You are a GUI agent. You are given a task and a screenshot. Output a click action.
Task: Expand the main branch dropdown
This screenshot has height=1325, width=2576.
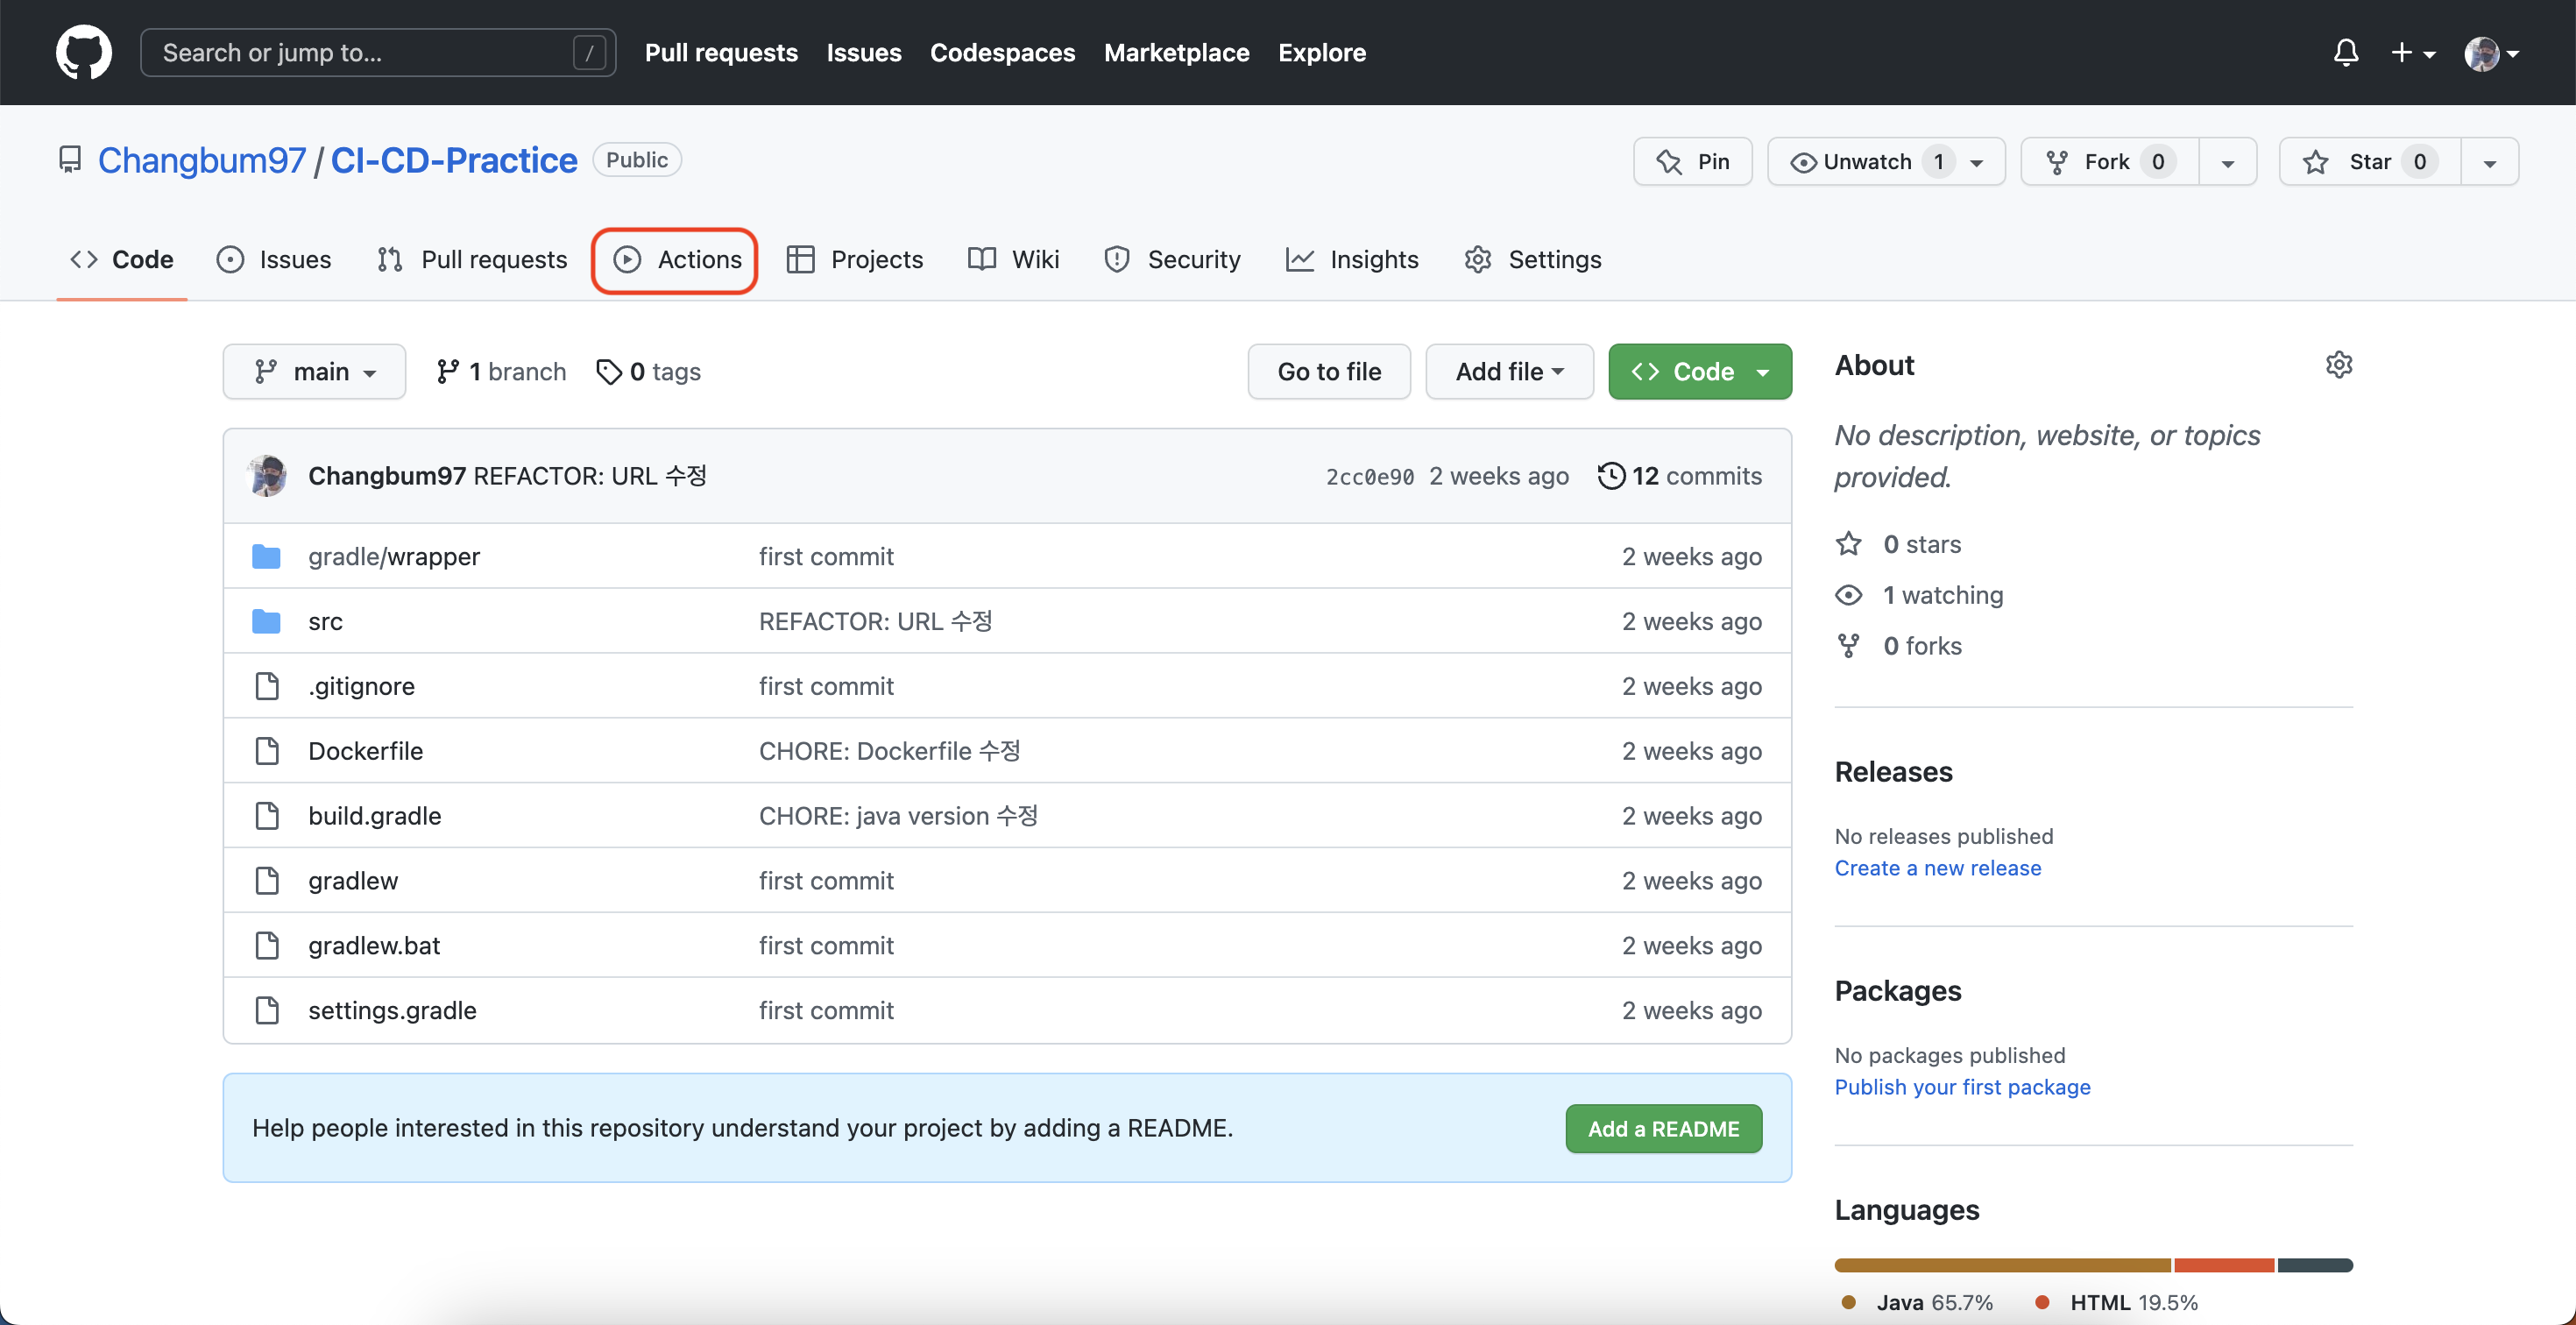[x=314, y=372]
